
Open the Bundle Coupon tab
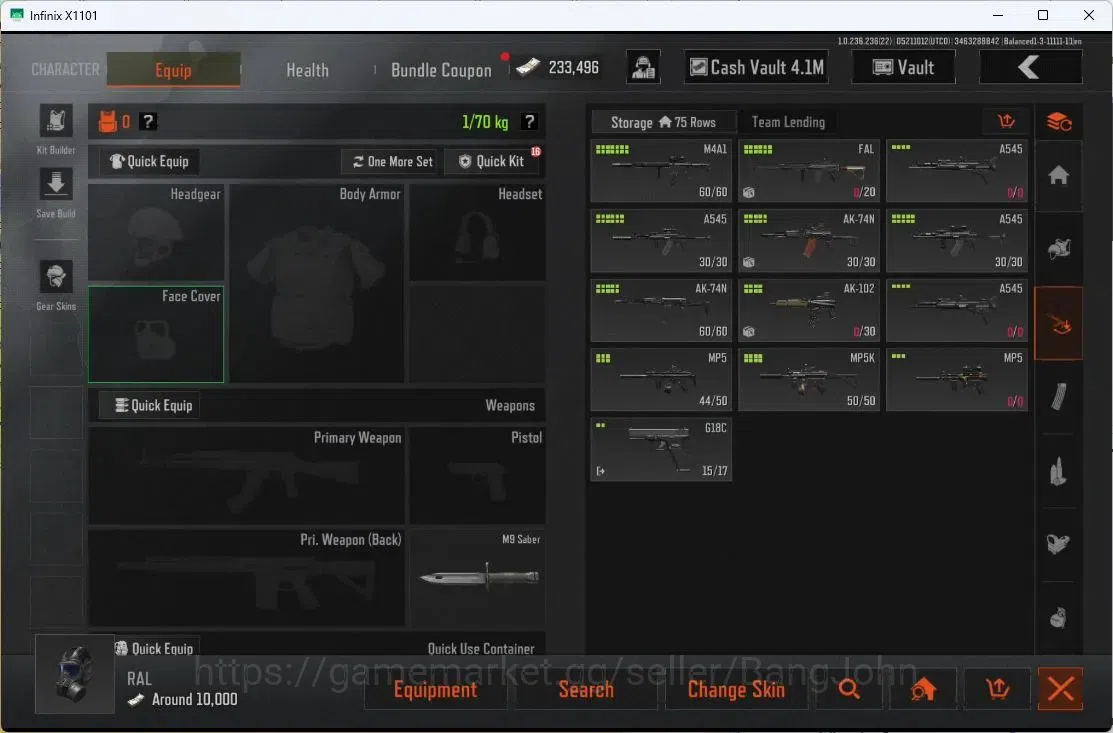click(441, 70)
